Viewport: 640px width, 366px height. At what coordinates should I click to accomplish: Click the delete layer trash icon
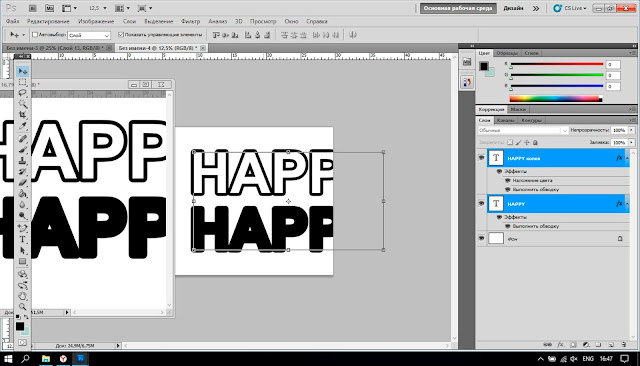click(x=624, y=345)
